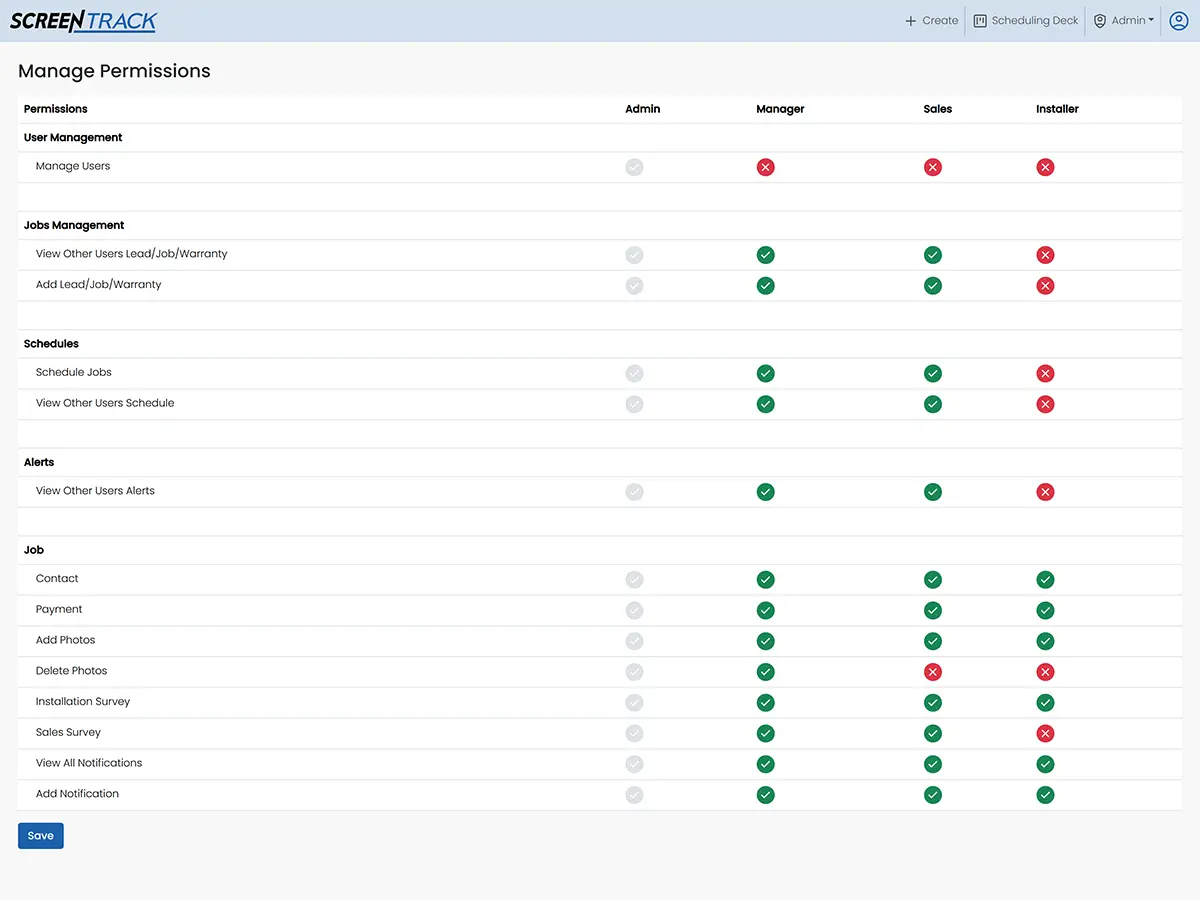
Task: Toggle Manager permission for Add Lead/Job/Warranty
Action: [765, 286]
